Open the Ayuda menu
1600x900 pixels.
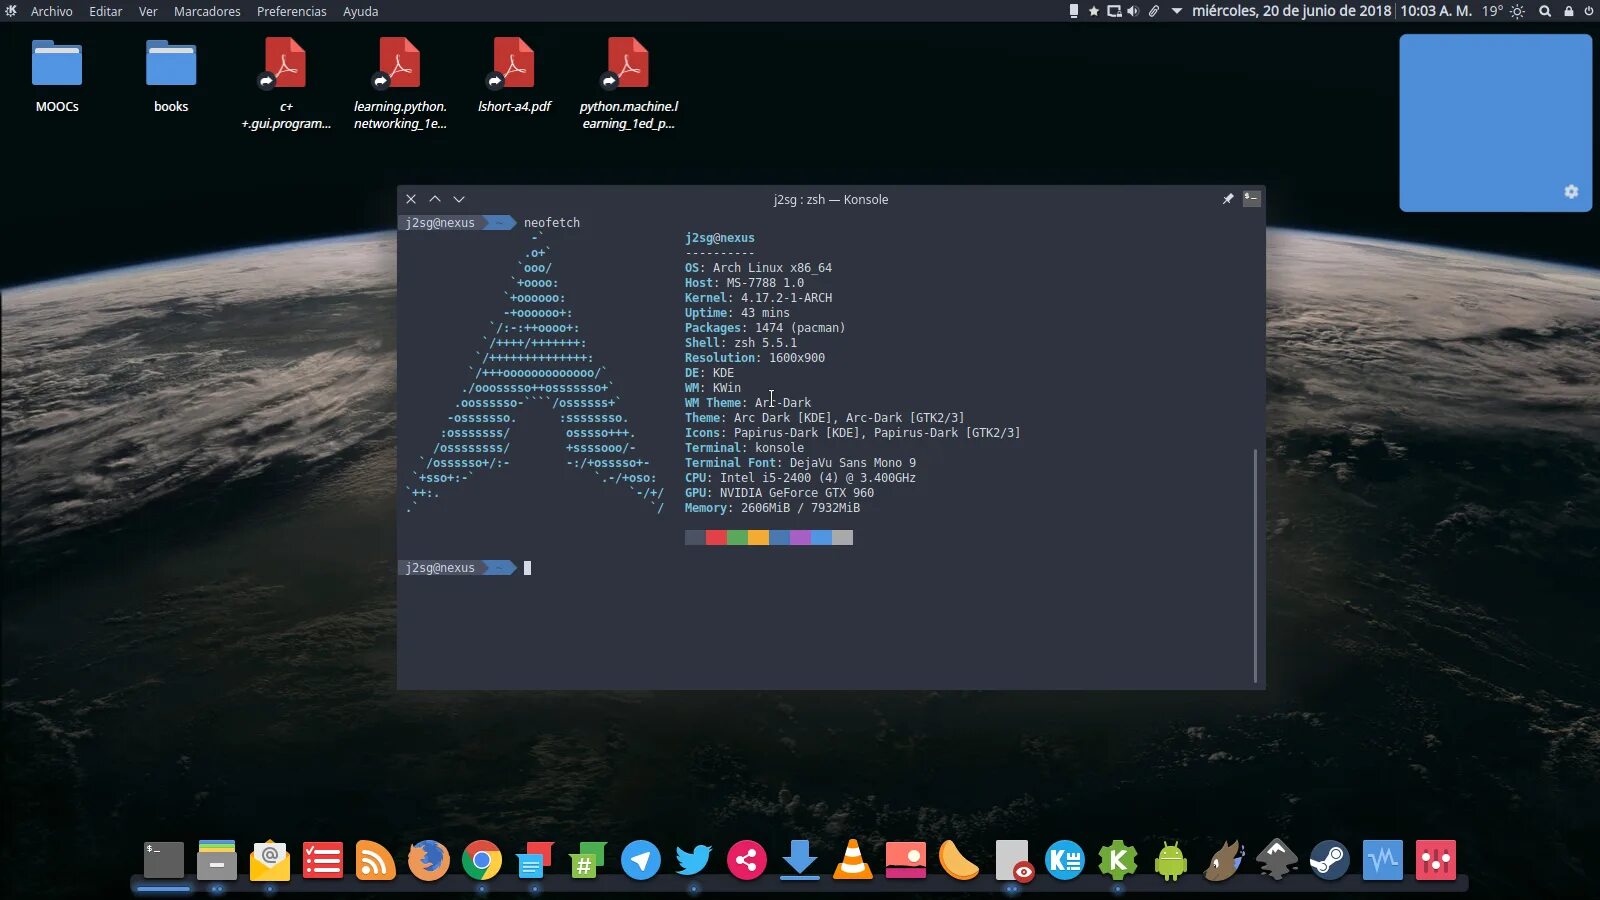(x=361, y=11)
